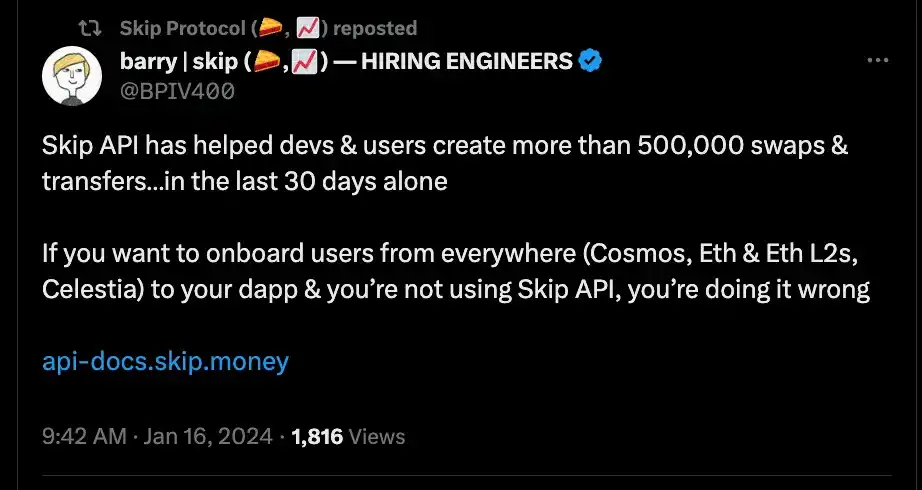Click the repost arrows icon above the tweet

90,28
